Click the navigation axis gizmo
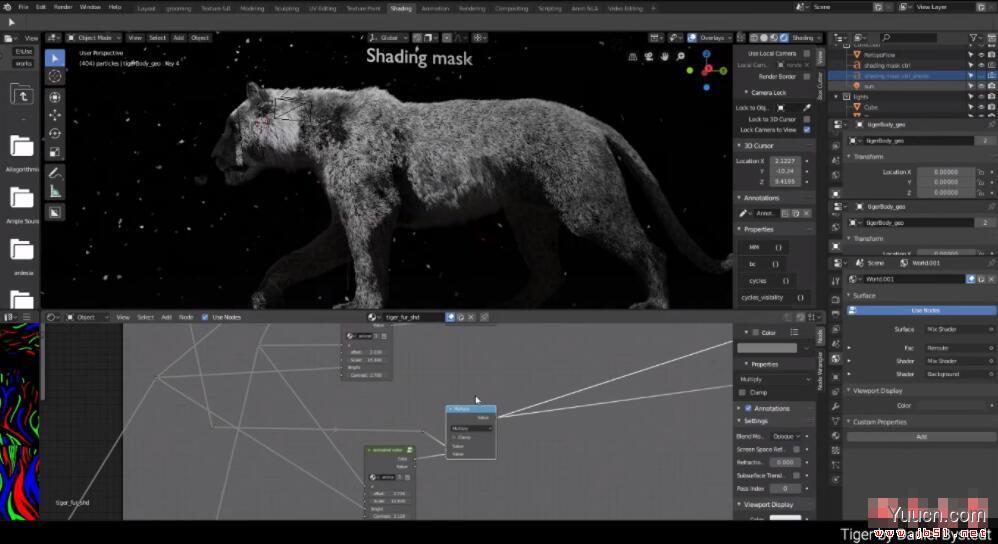This screenshot has height=544, width=998. pos(706,70)
